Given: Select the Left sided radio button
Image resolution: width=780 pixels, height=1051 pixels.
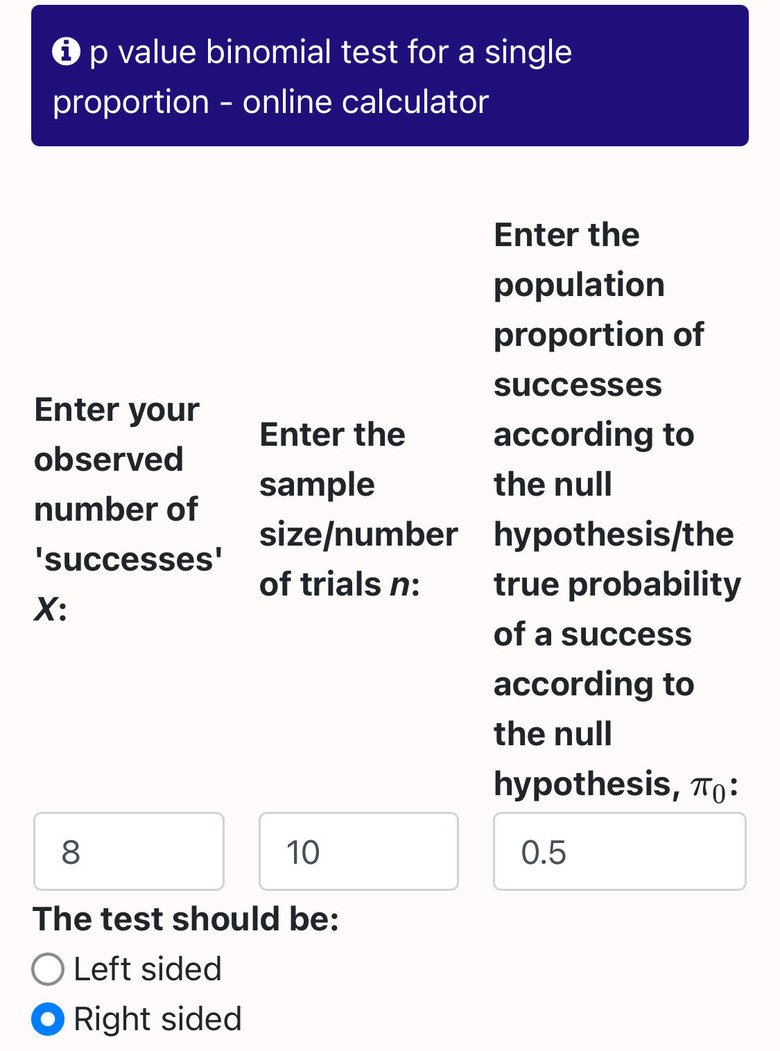Looking at the screenshot, I should pyautogui.click(x=48, y=969).
